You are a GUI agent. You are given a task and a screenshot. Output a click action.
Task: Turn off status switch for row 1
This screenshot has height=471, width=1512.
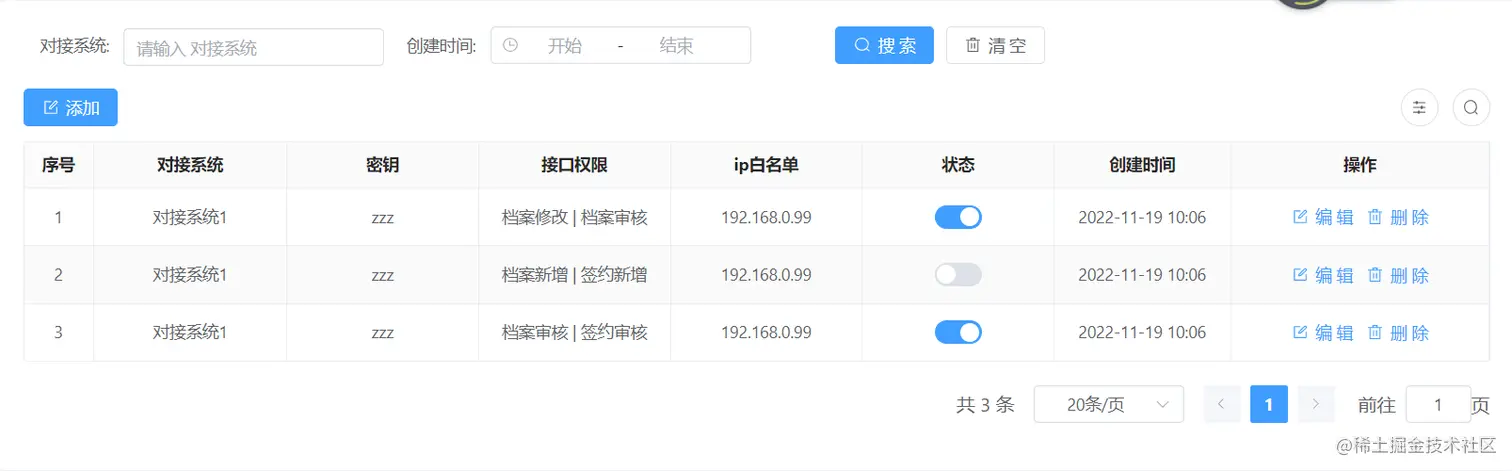click(958, 217)
